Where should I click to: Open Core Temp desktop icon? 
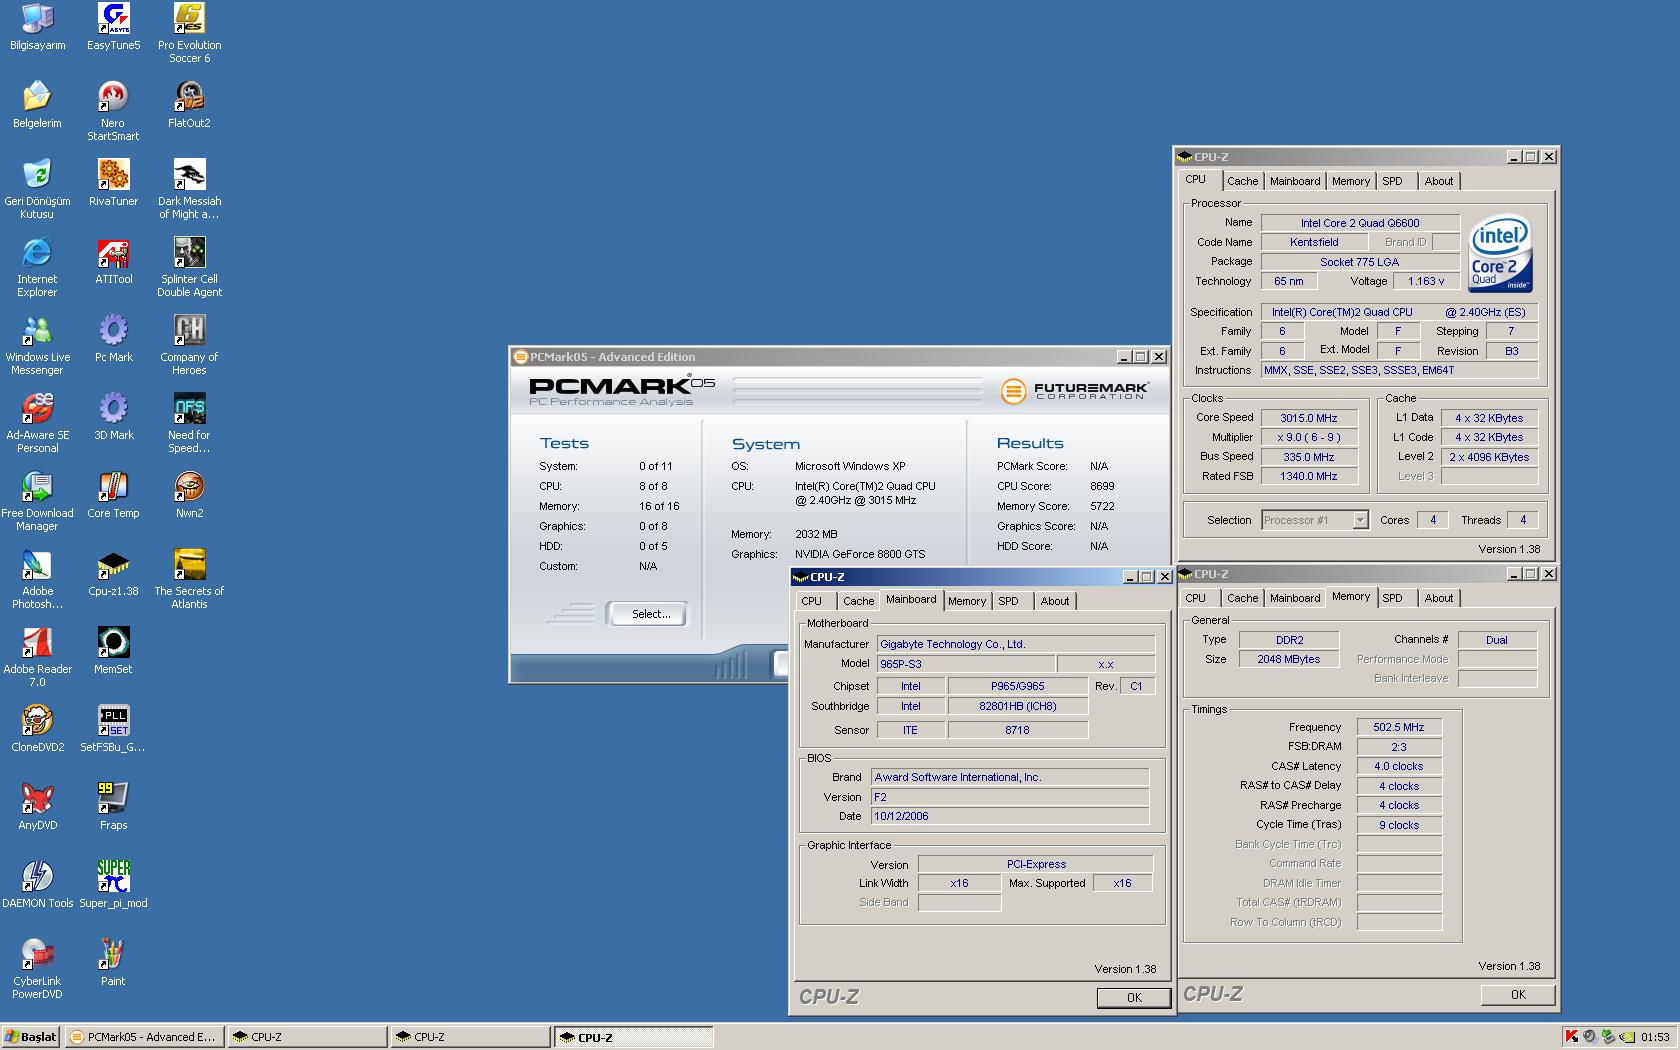point(113,495)
